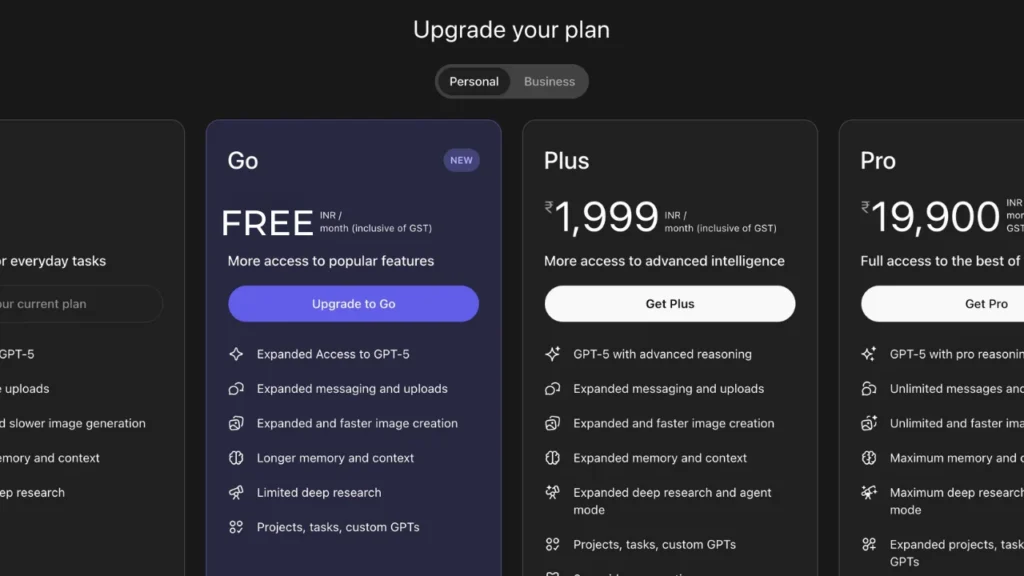Click the deep research icon beside "Limited deep research"
The image size is (1024, 576).
236,492
